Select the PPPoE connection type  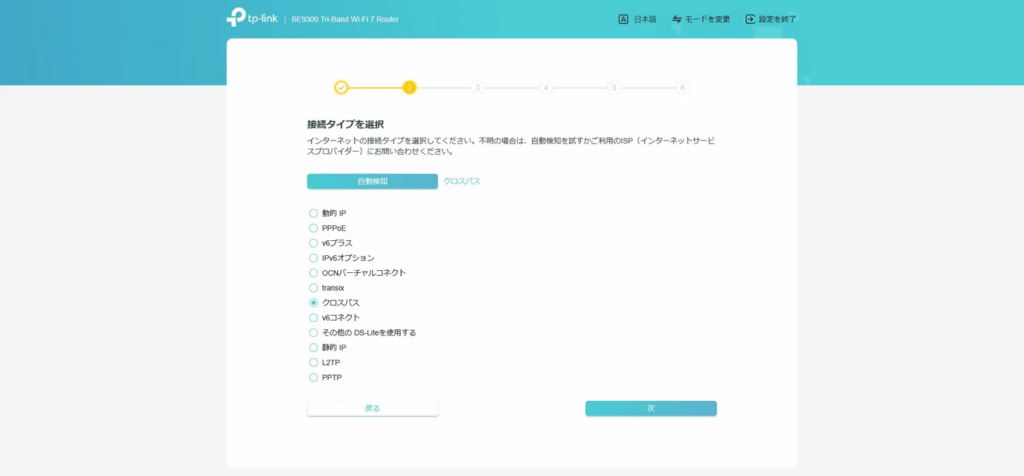coord(313,228)
